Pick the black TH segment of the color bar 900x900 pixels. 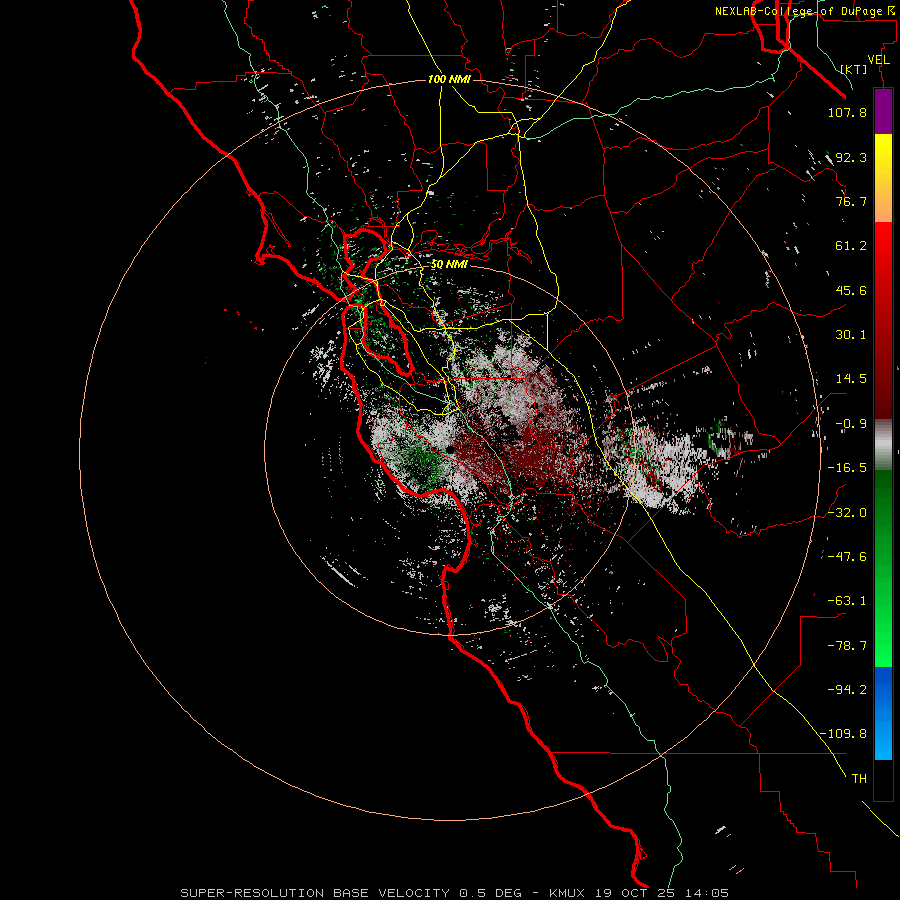pyautogui.click(x=883, y=779)
